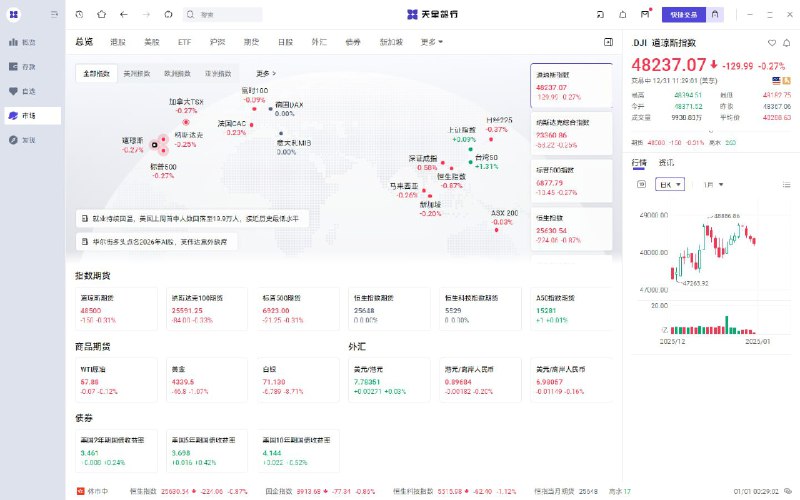This screenshot has width=800, height=500.
Task: Select the Nasdaq composite card 23360.86
Action: point(571,134)
